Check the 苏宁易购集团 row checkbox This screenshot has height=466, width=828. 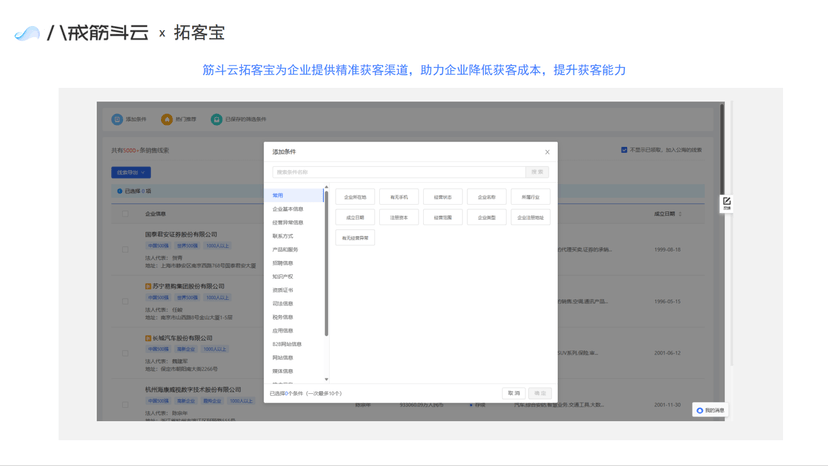point(125,301)
